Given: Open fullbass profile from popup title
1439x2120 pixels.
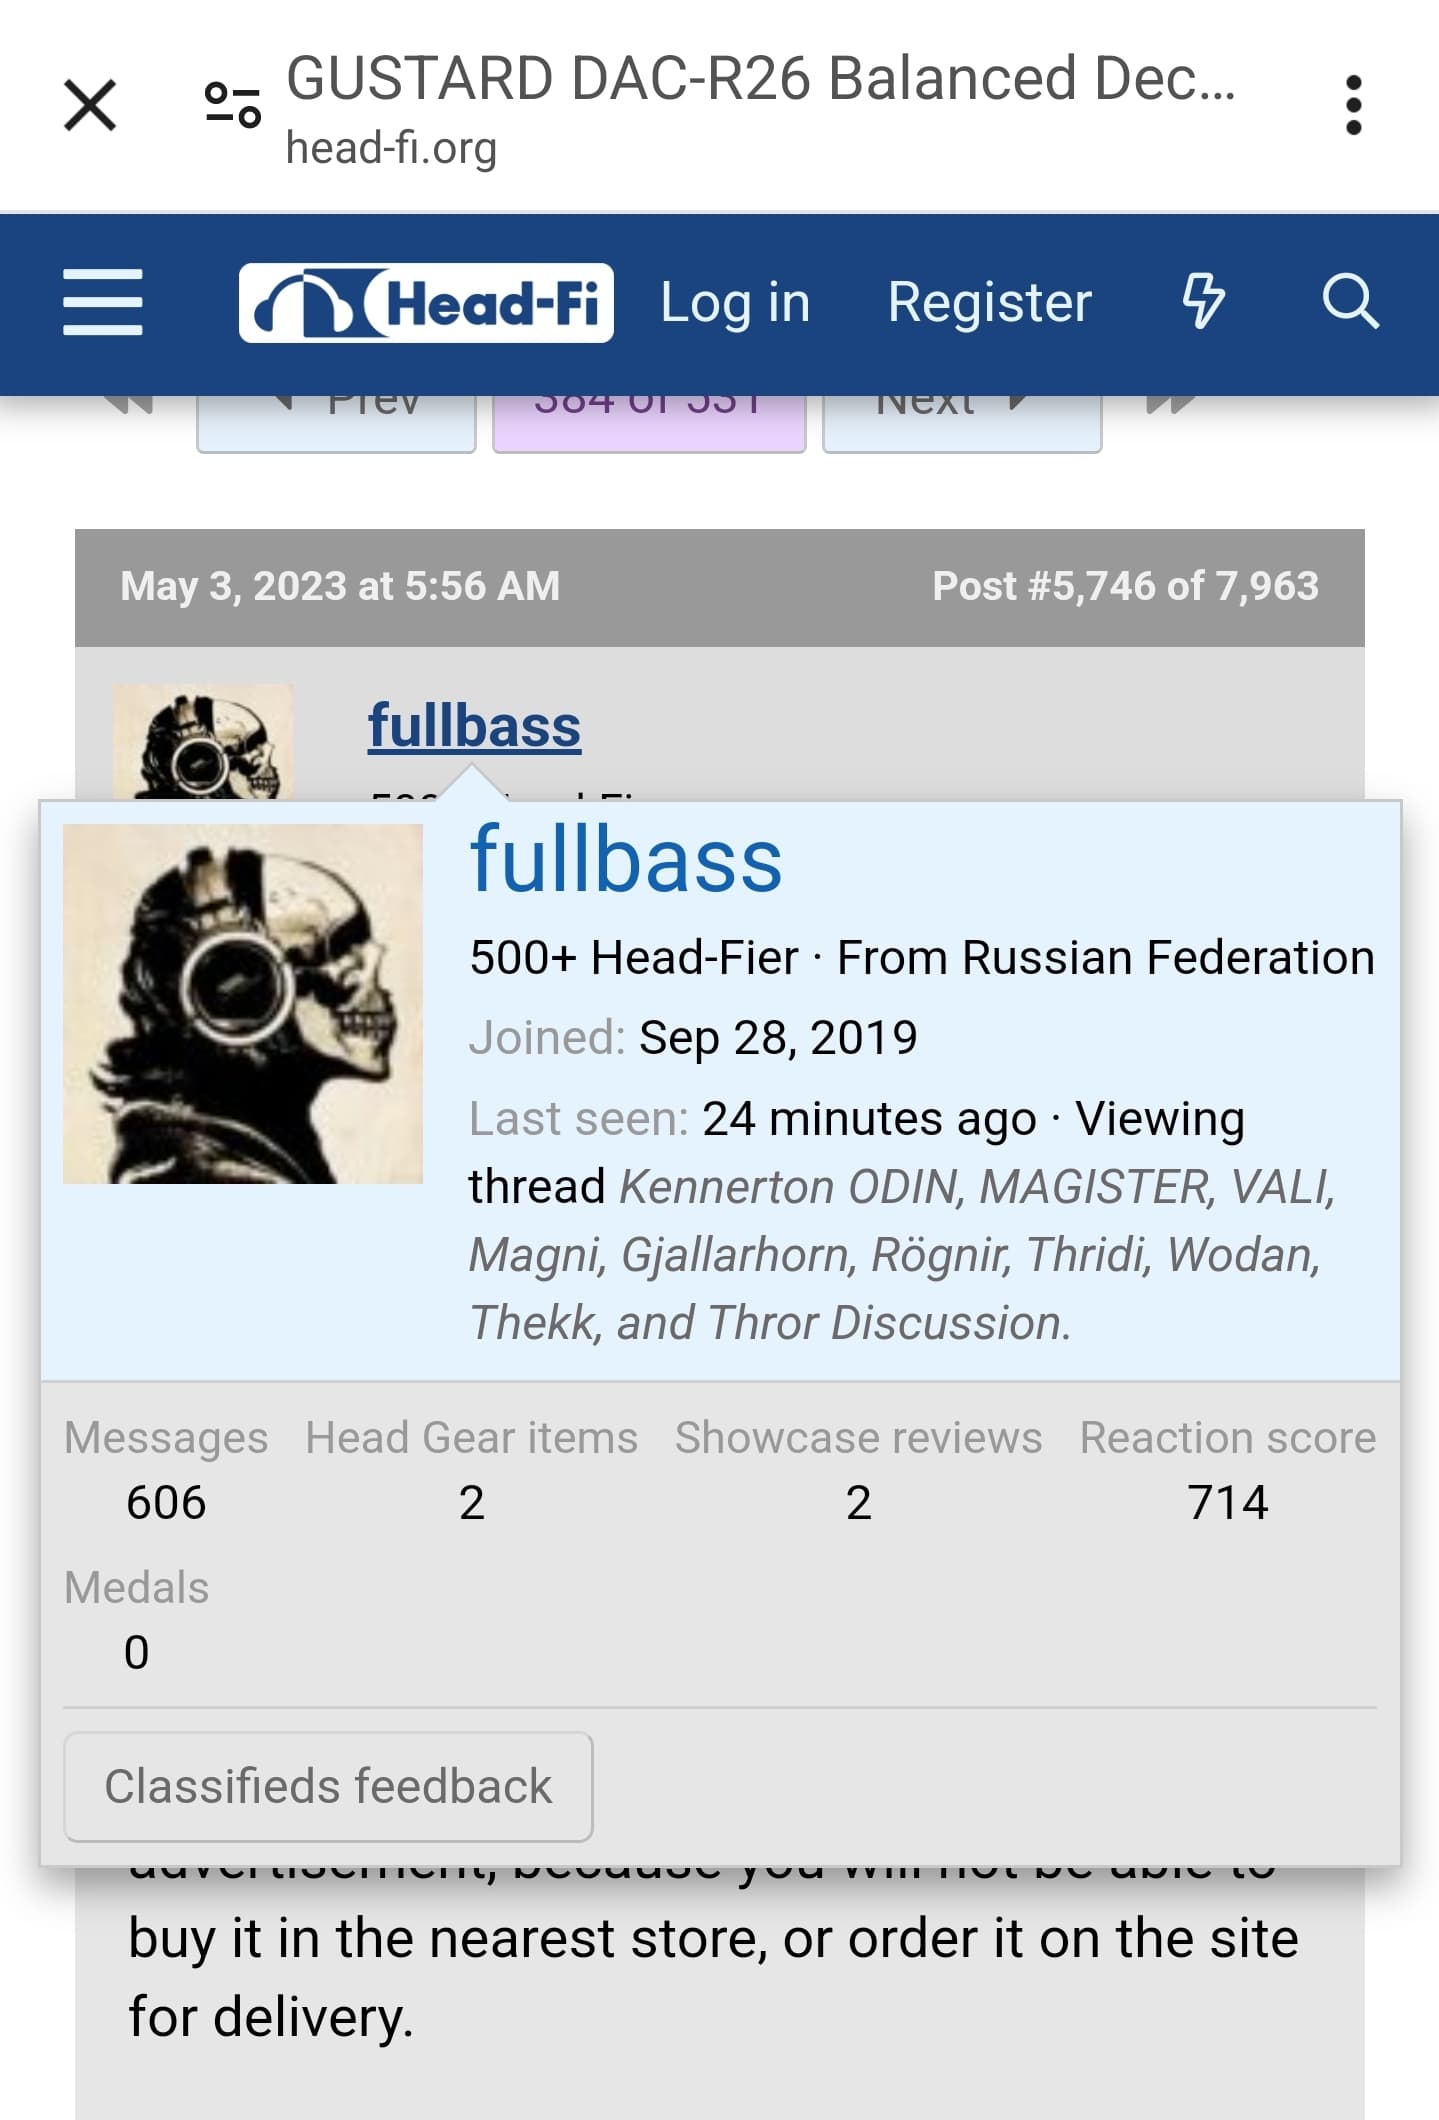Looking at the screenshot, I should (626, 860).
